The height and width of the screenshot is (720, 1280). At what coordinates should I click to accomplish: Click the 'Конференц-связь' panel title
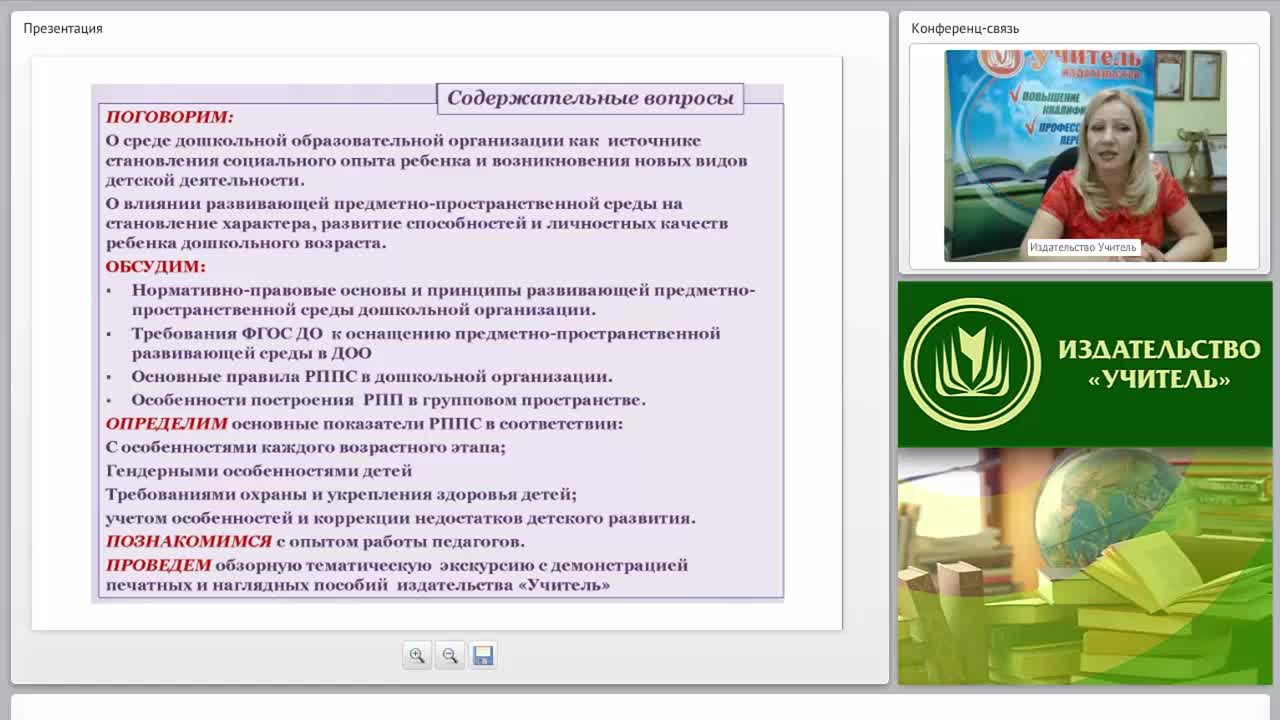pyautogui.click(x=965, y=28)
